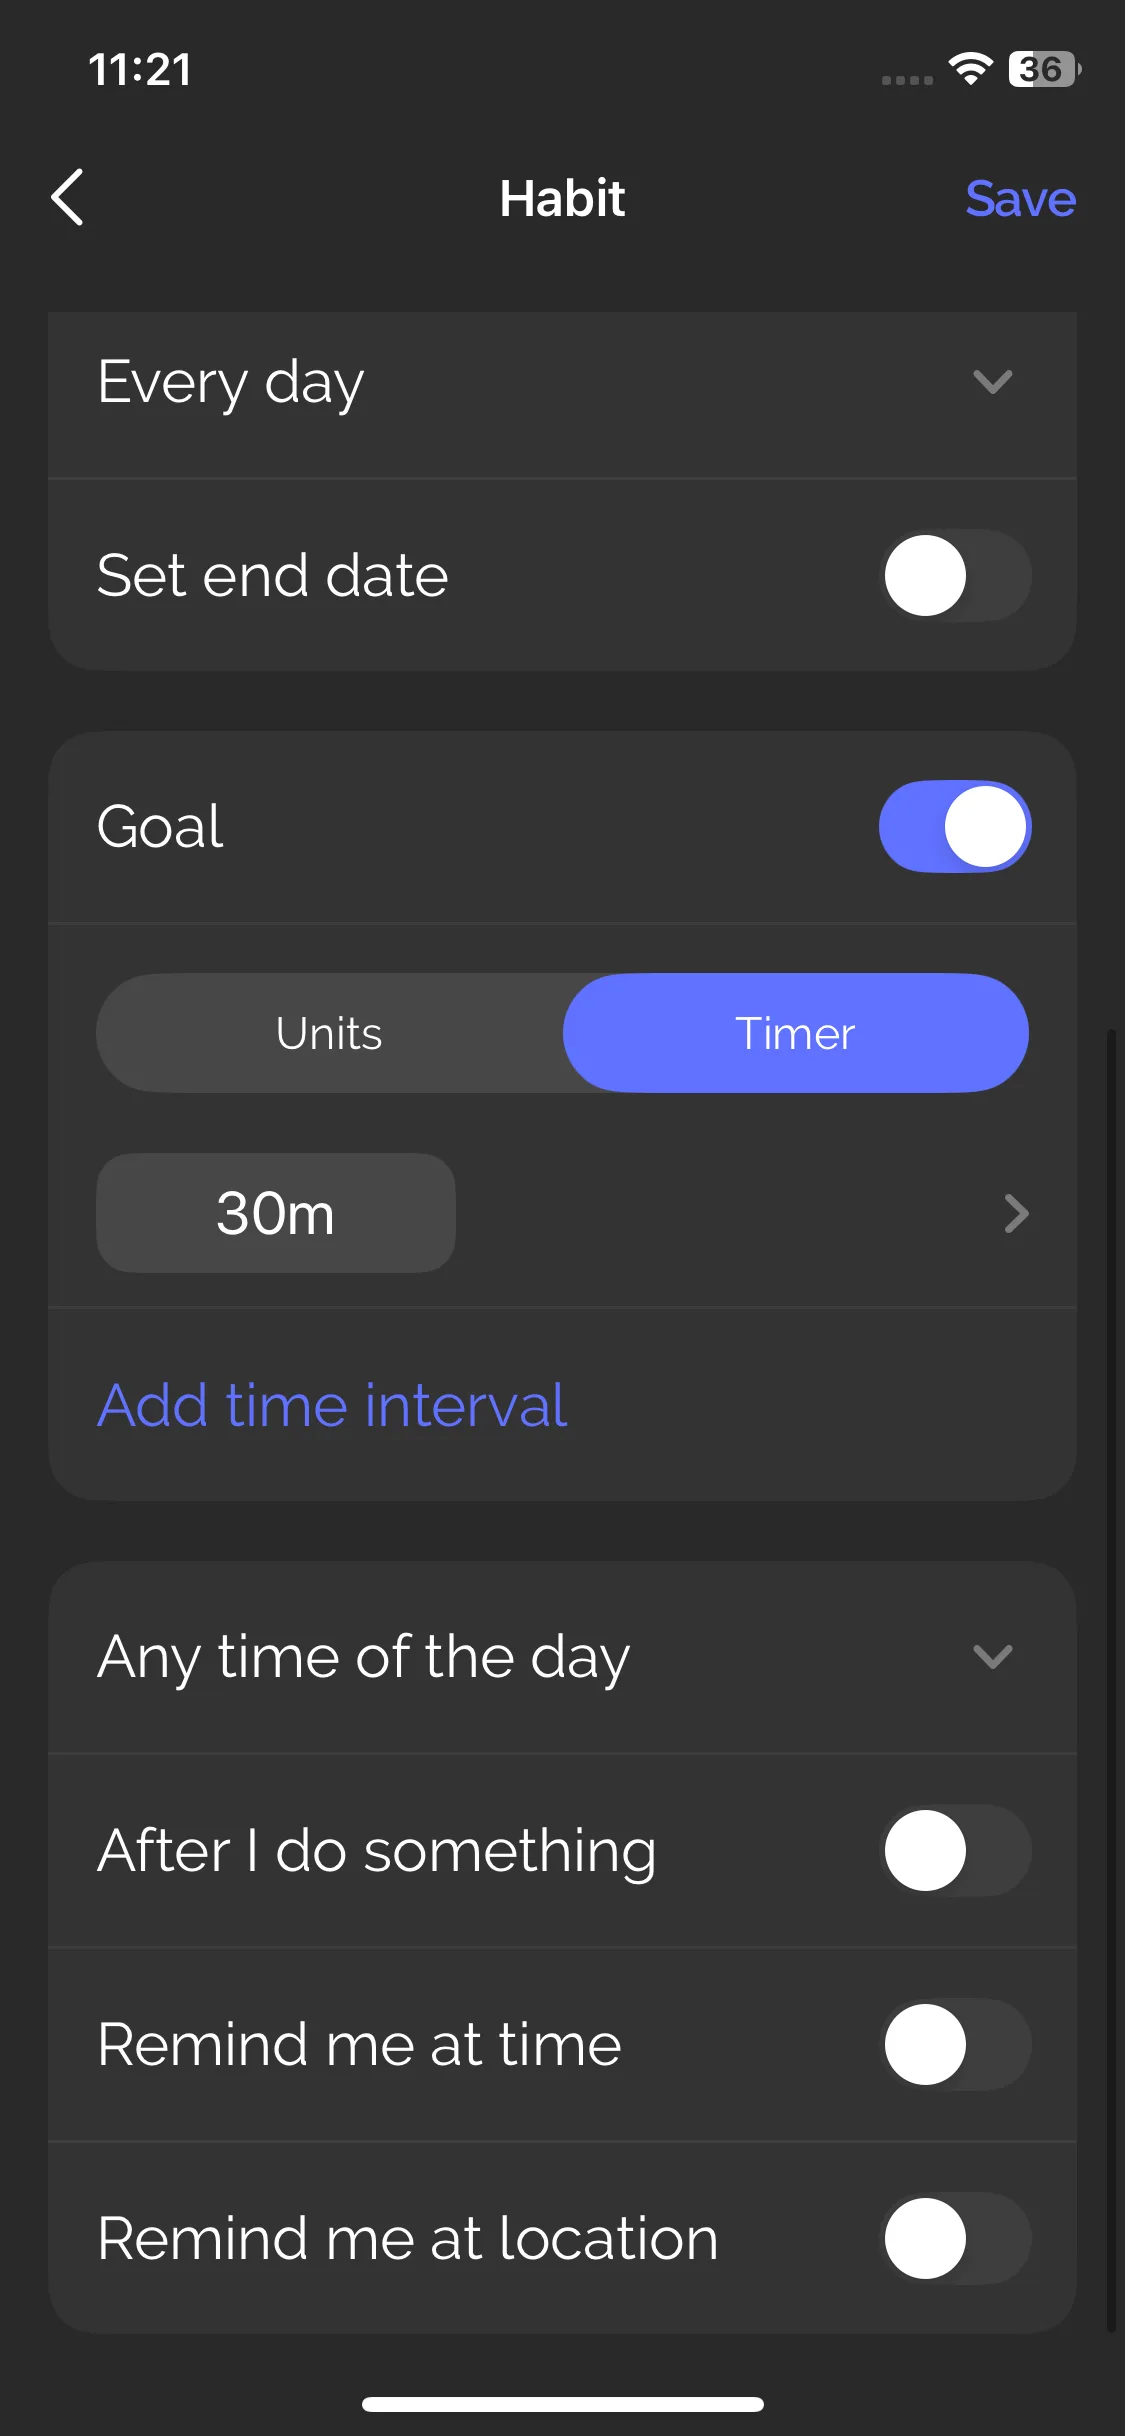Tap the Wi-Fi status icon
The width and height of the screenshot is (1125, 2436).
point(970,69)
